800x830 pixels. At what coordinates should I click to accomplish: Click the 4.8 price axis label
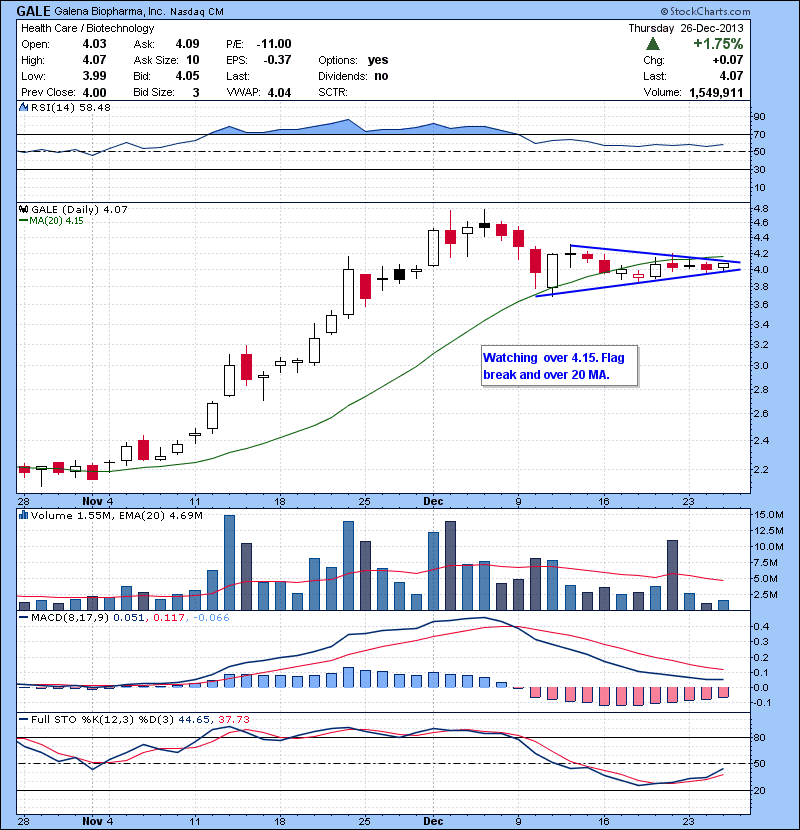coord(761,209)
